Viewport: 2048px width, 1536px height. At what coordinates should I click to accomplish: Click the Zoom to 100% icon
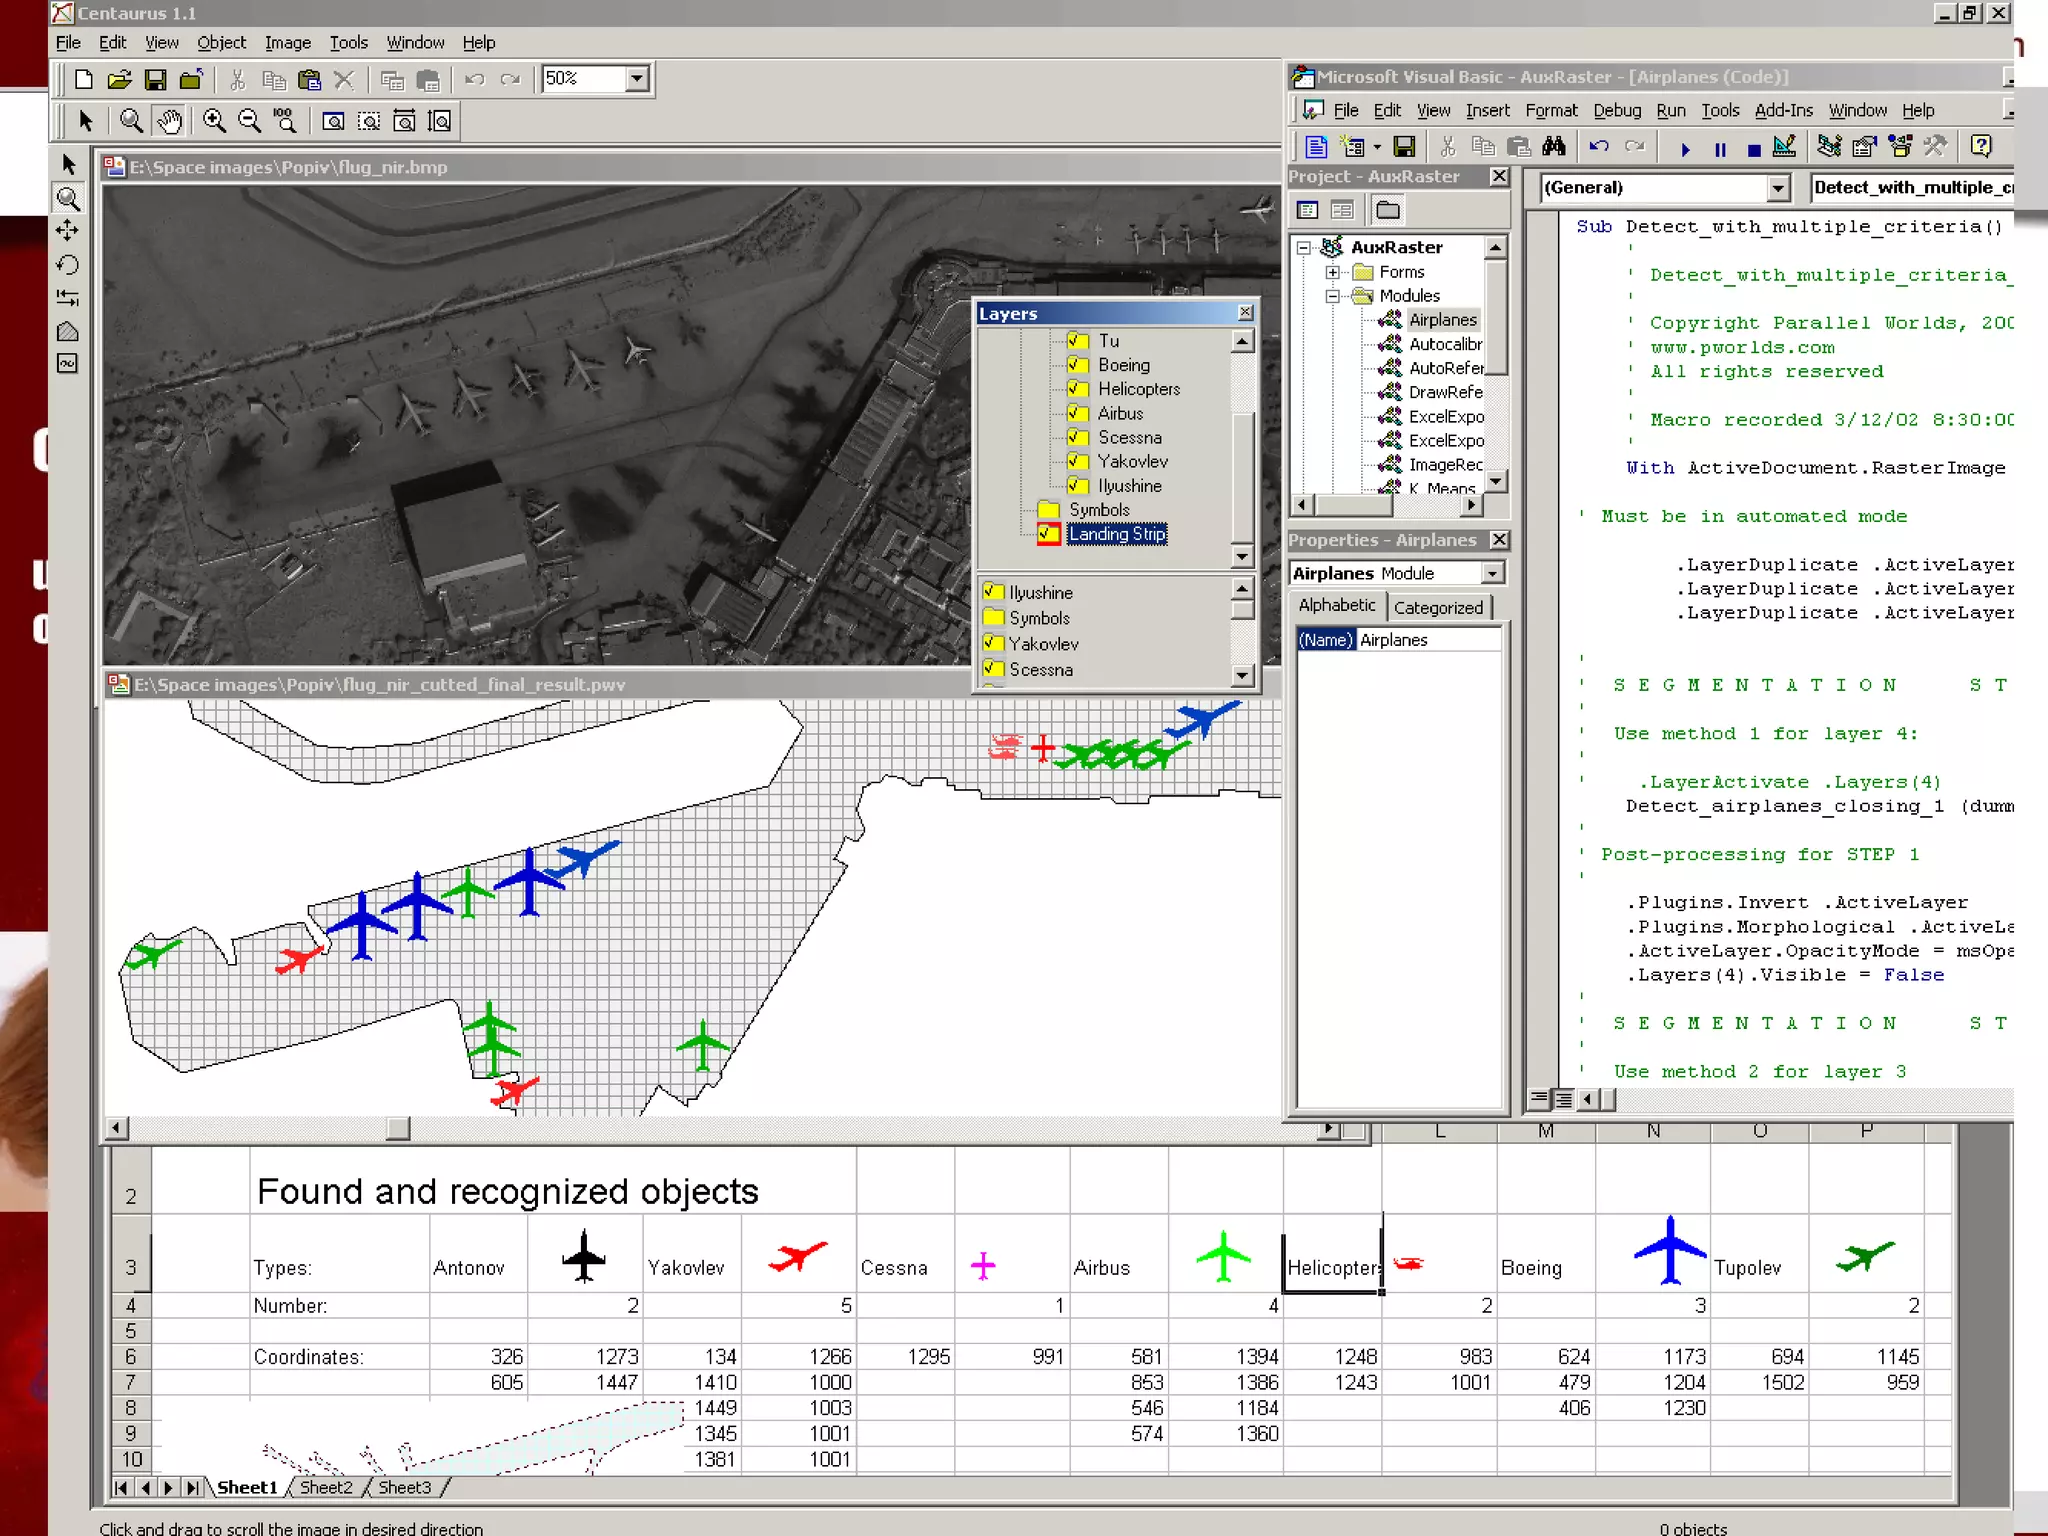(x=285, y=121)
